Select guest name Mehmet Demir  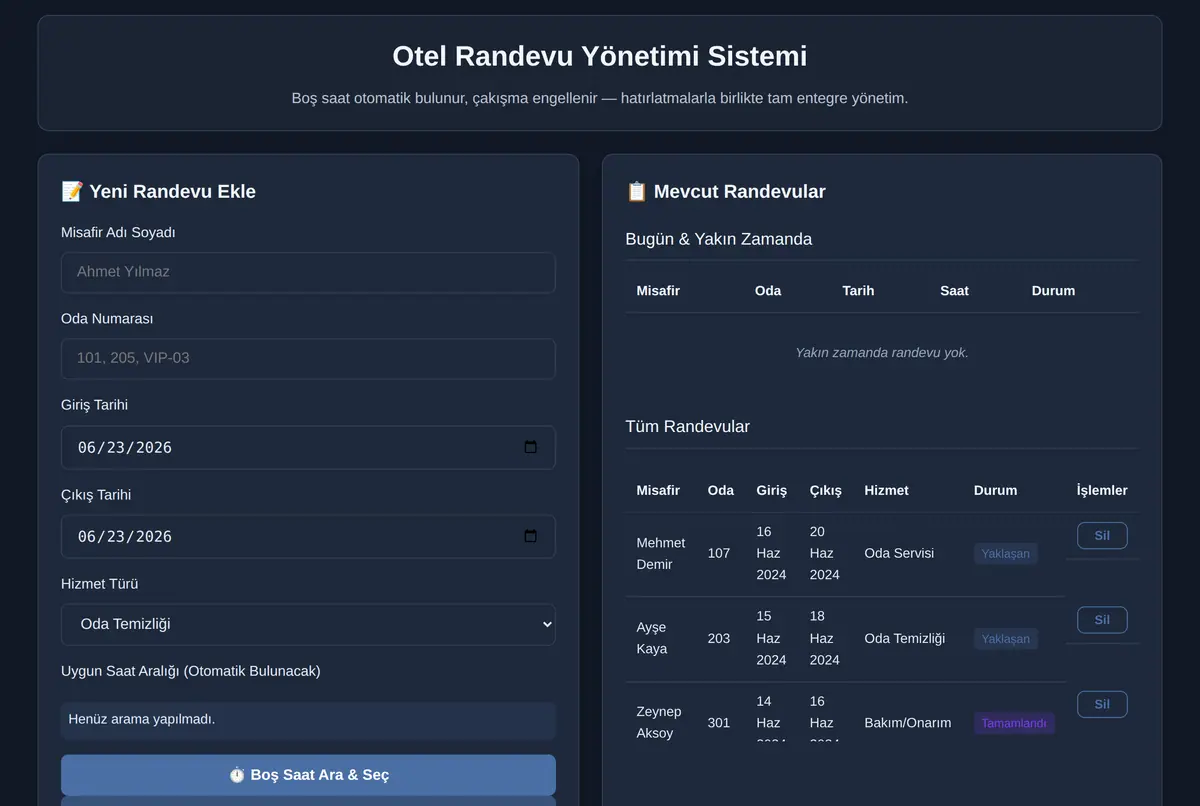pyautogui.click(x=661, y=553)
